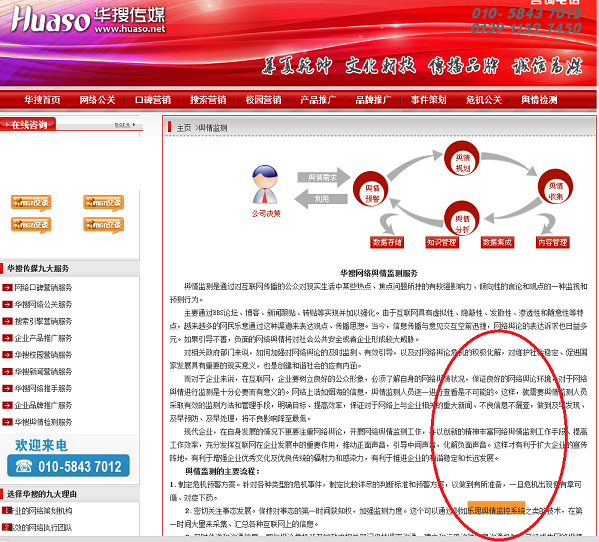The image size is (599, 542).
Task: Click the upper-left msn交谈 chat icon
Action: (31, 202)
